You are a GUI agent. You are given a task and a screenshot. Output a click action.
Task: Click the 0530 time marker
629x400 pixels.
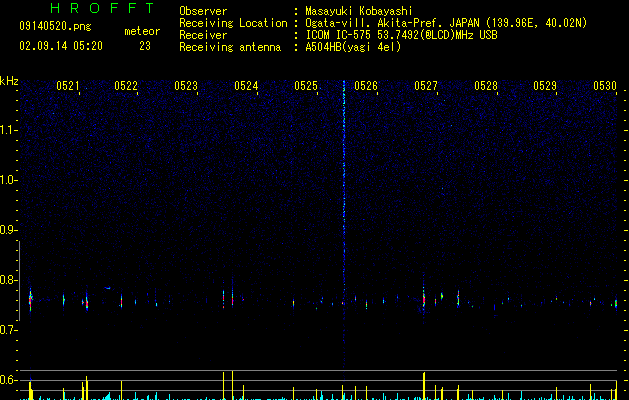click(605, 85)
